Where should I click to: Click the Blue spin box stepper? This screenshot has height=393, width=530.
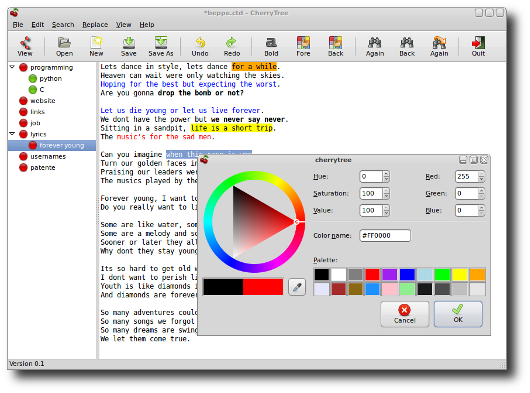tap(481, 210)
